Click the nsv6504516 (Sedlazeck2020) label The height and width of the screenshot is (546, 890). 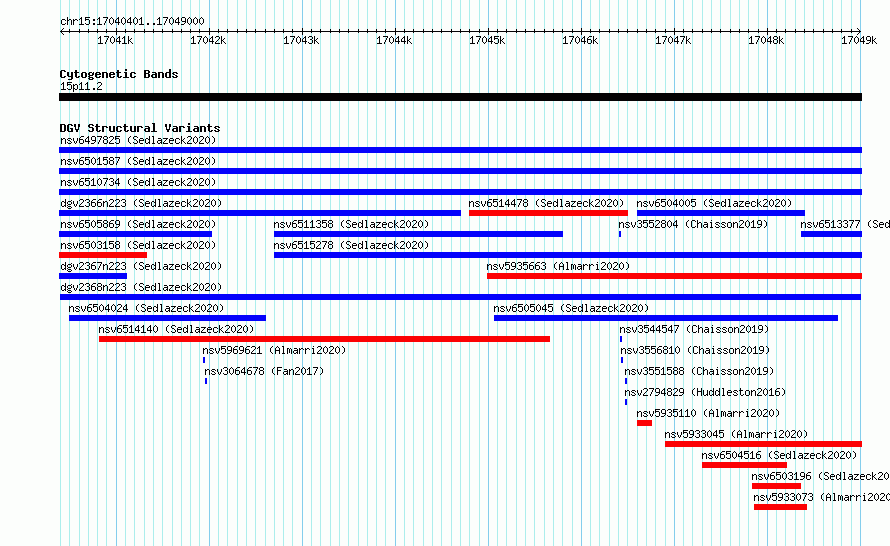click(779, 455)
